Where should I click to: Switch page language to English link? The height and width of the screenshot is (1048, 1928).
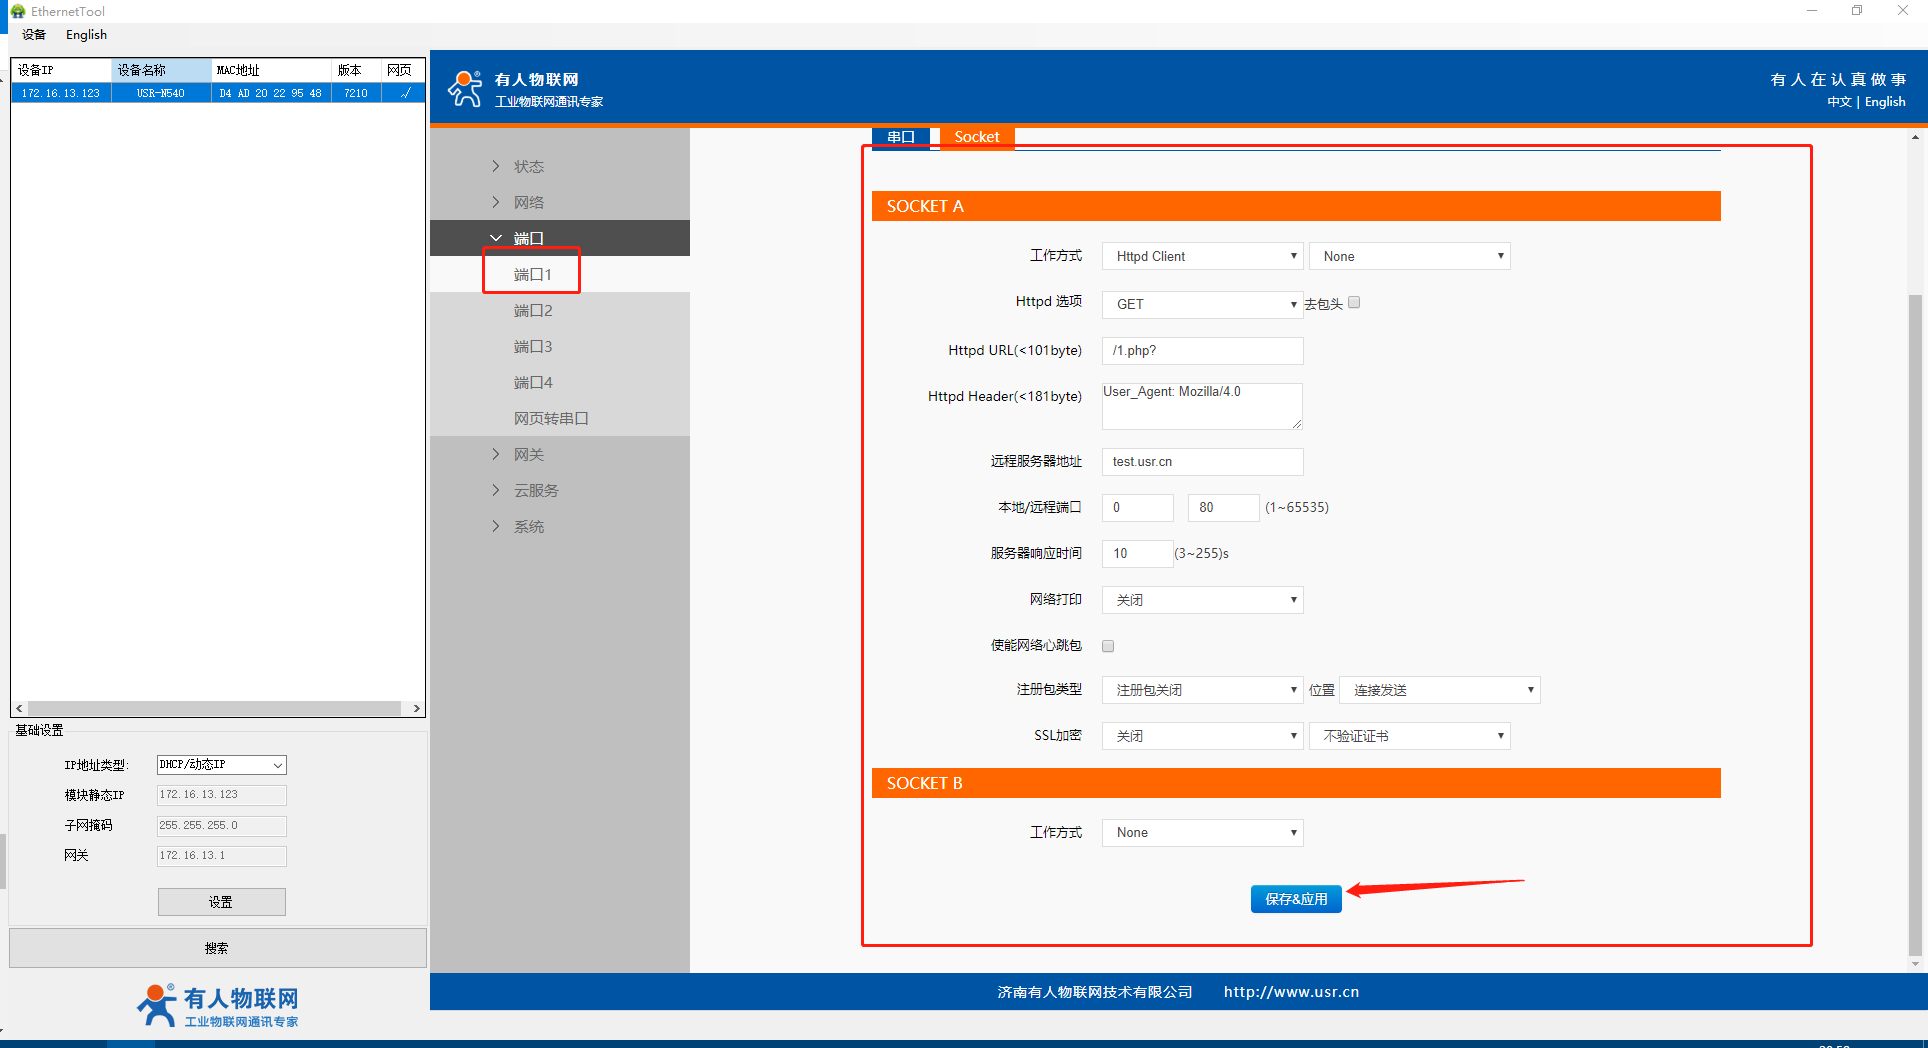(x=1885, y=102)
